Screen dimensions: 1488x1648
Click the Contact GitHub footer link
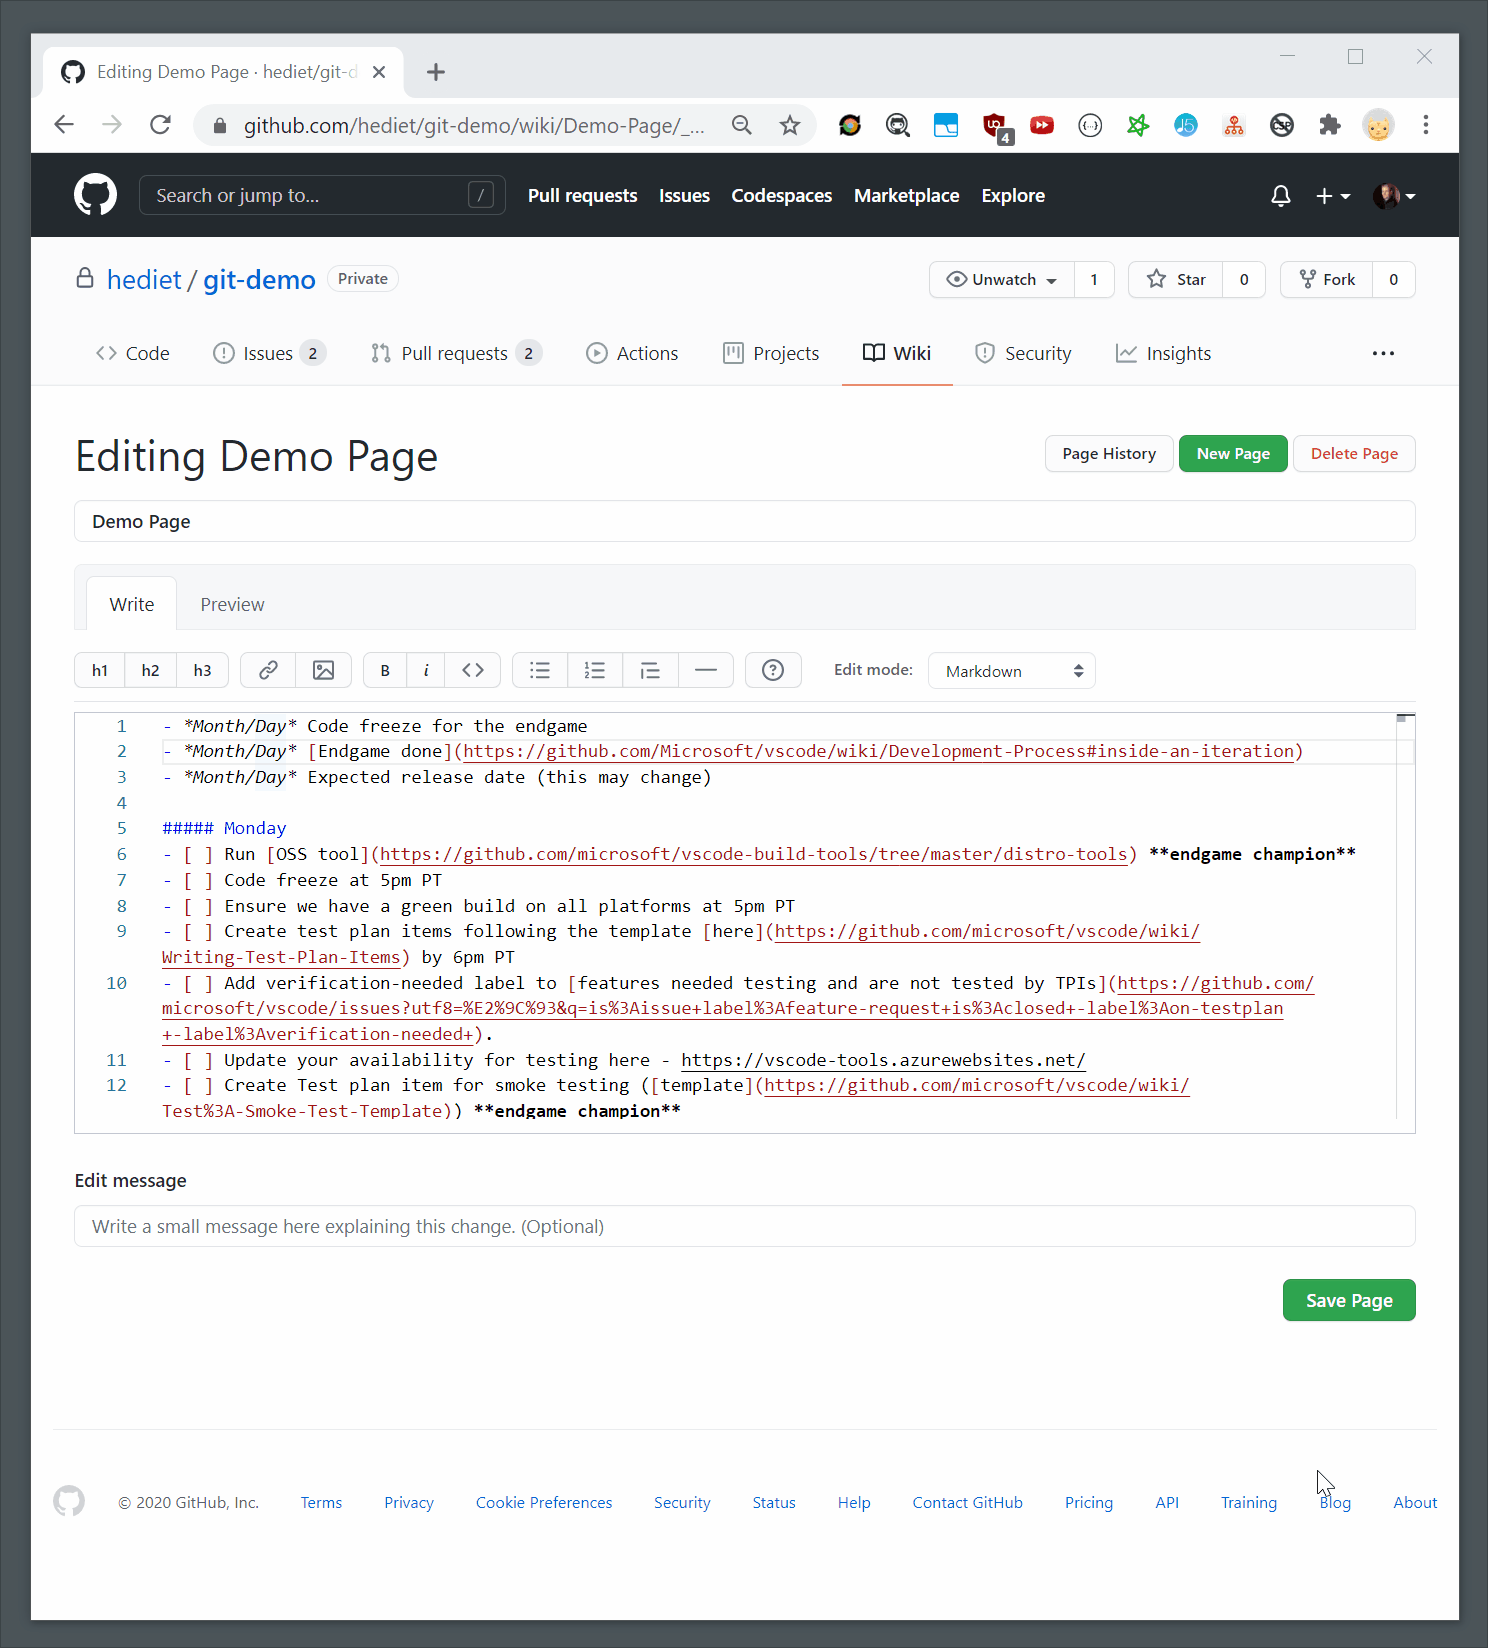[x=967, y=1502]
